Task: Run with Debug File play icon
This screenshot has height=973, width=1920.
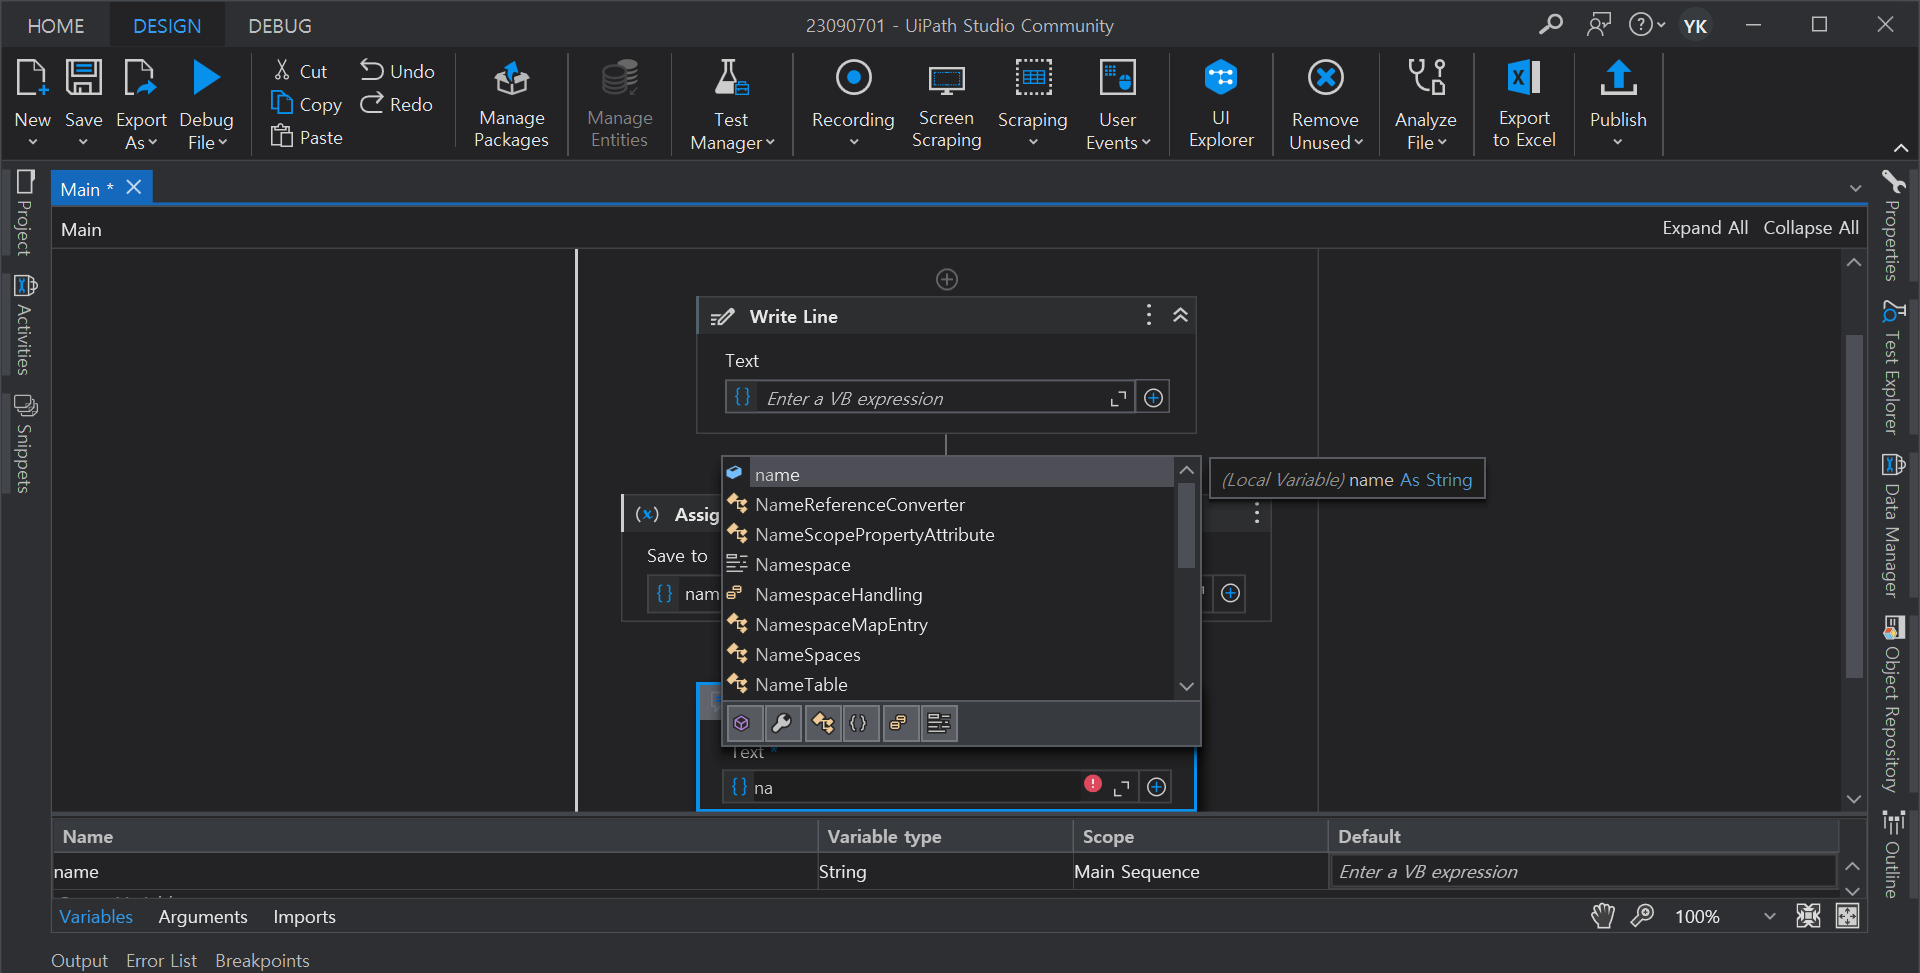Action: point(206,78)
